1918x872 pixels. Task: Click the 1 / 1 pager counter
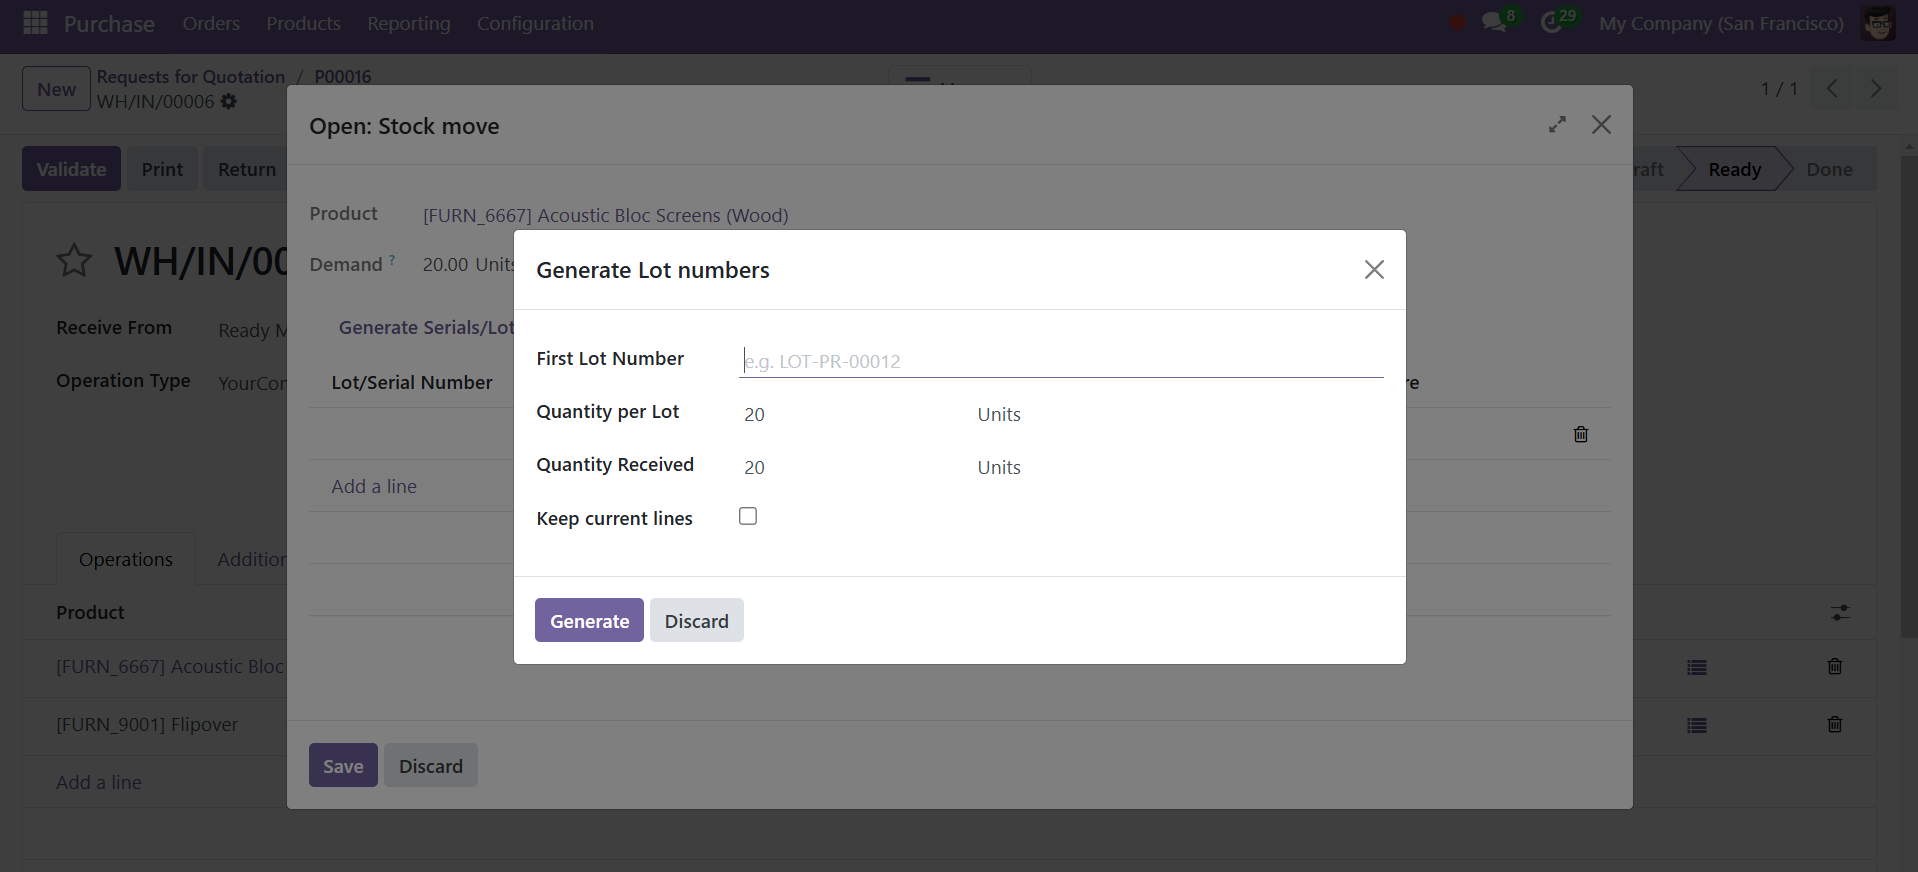1779,89
